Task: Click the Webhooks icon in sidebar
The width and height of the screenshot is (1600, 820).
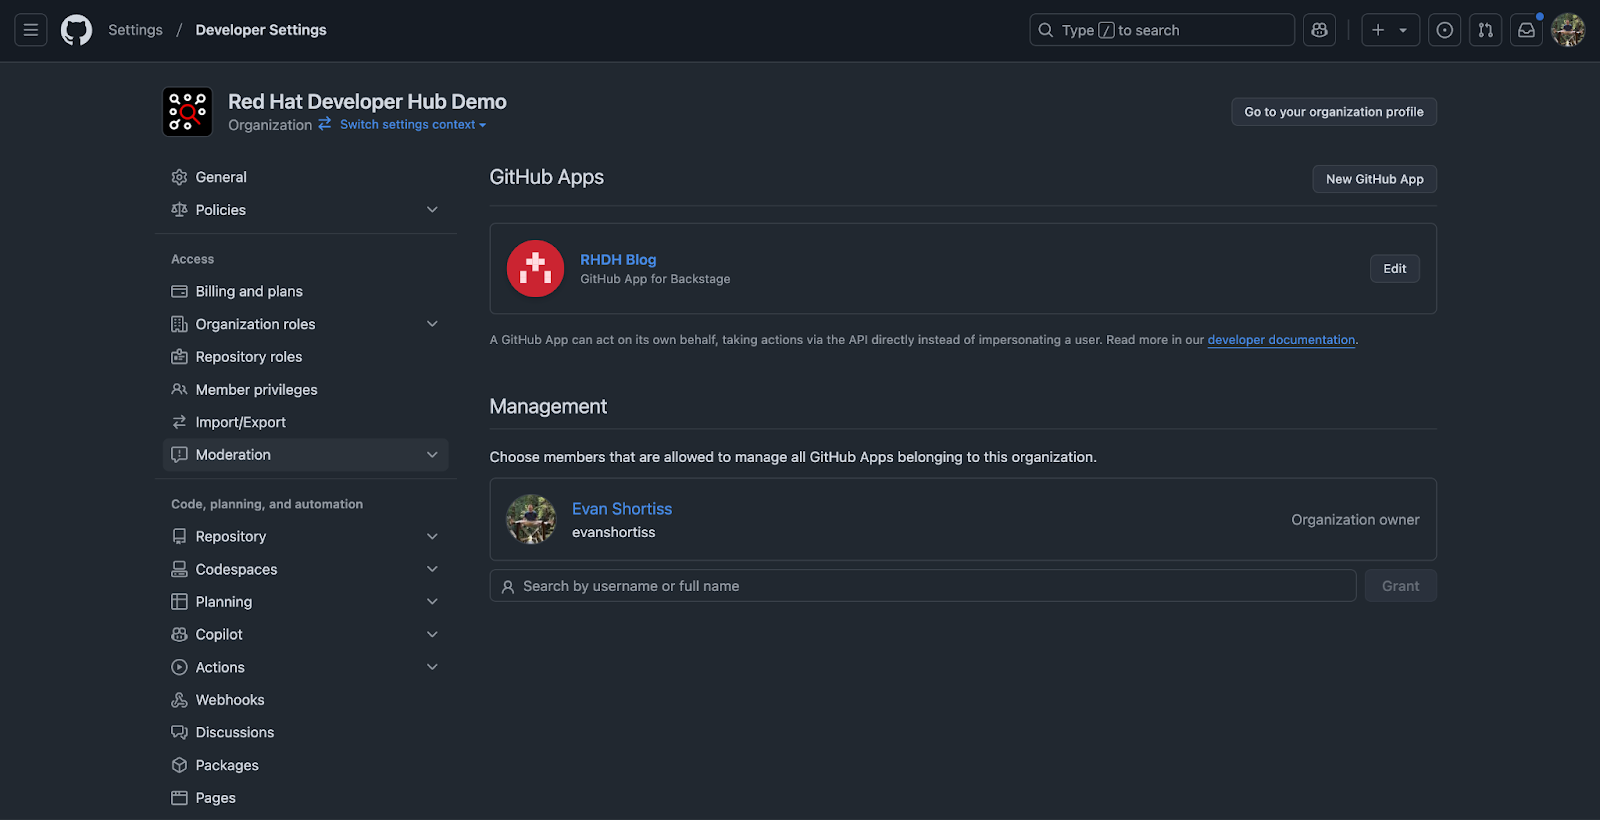Action: click(179, 700)
